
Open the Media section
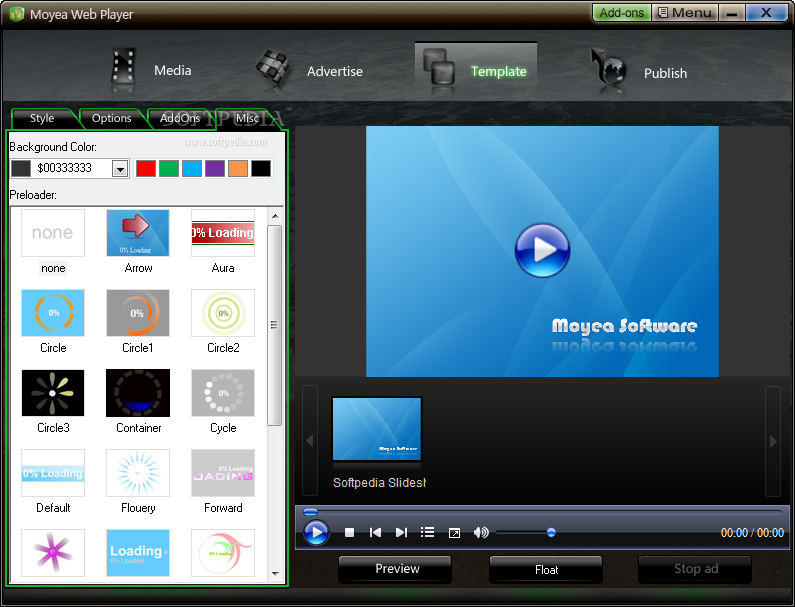pos(152,70)
